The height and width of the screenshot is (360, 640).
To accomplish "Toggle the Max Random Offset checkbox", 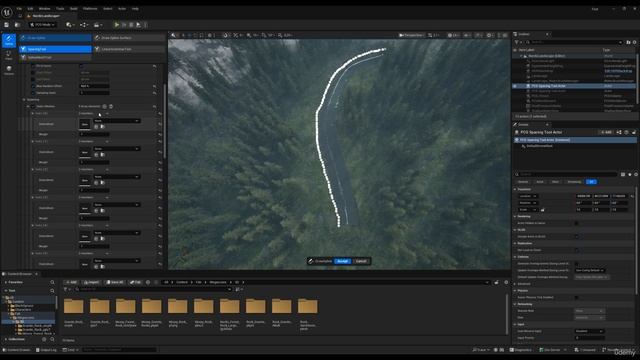I will (x=33, y=86).
